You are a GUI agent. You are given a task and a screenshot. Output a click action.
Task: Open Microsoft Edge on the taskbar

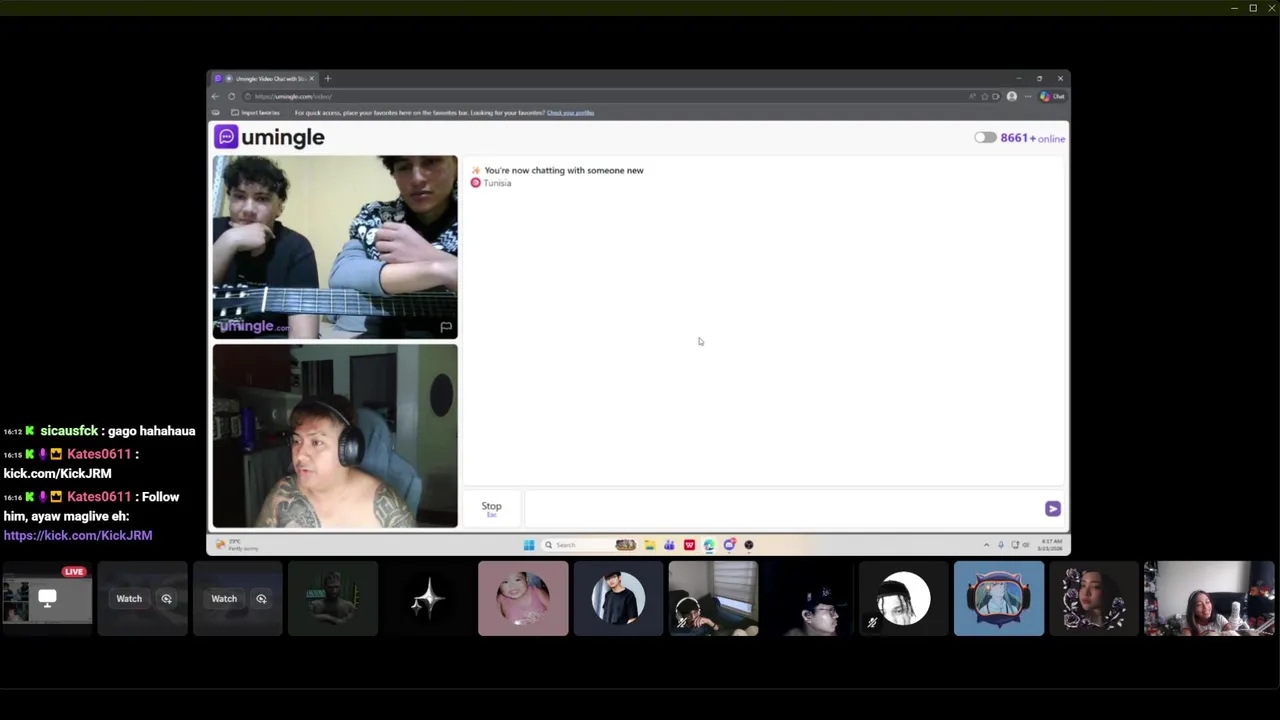(709, 545)
